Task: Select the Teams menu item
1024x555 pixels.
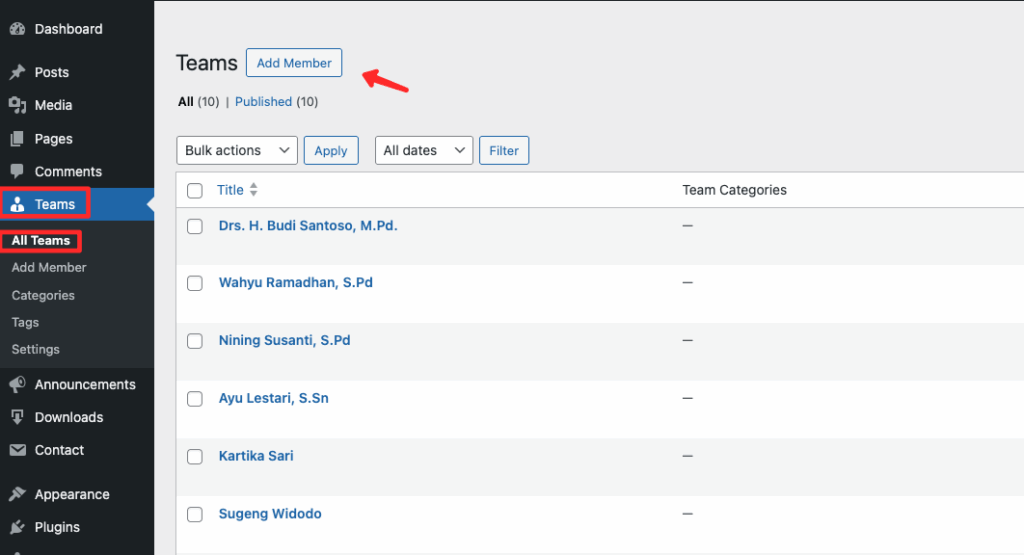Action: coord(55,204)
